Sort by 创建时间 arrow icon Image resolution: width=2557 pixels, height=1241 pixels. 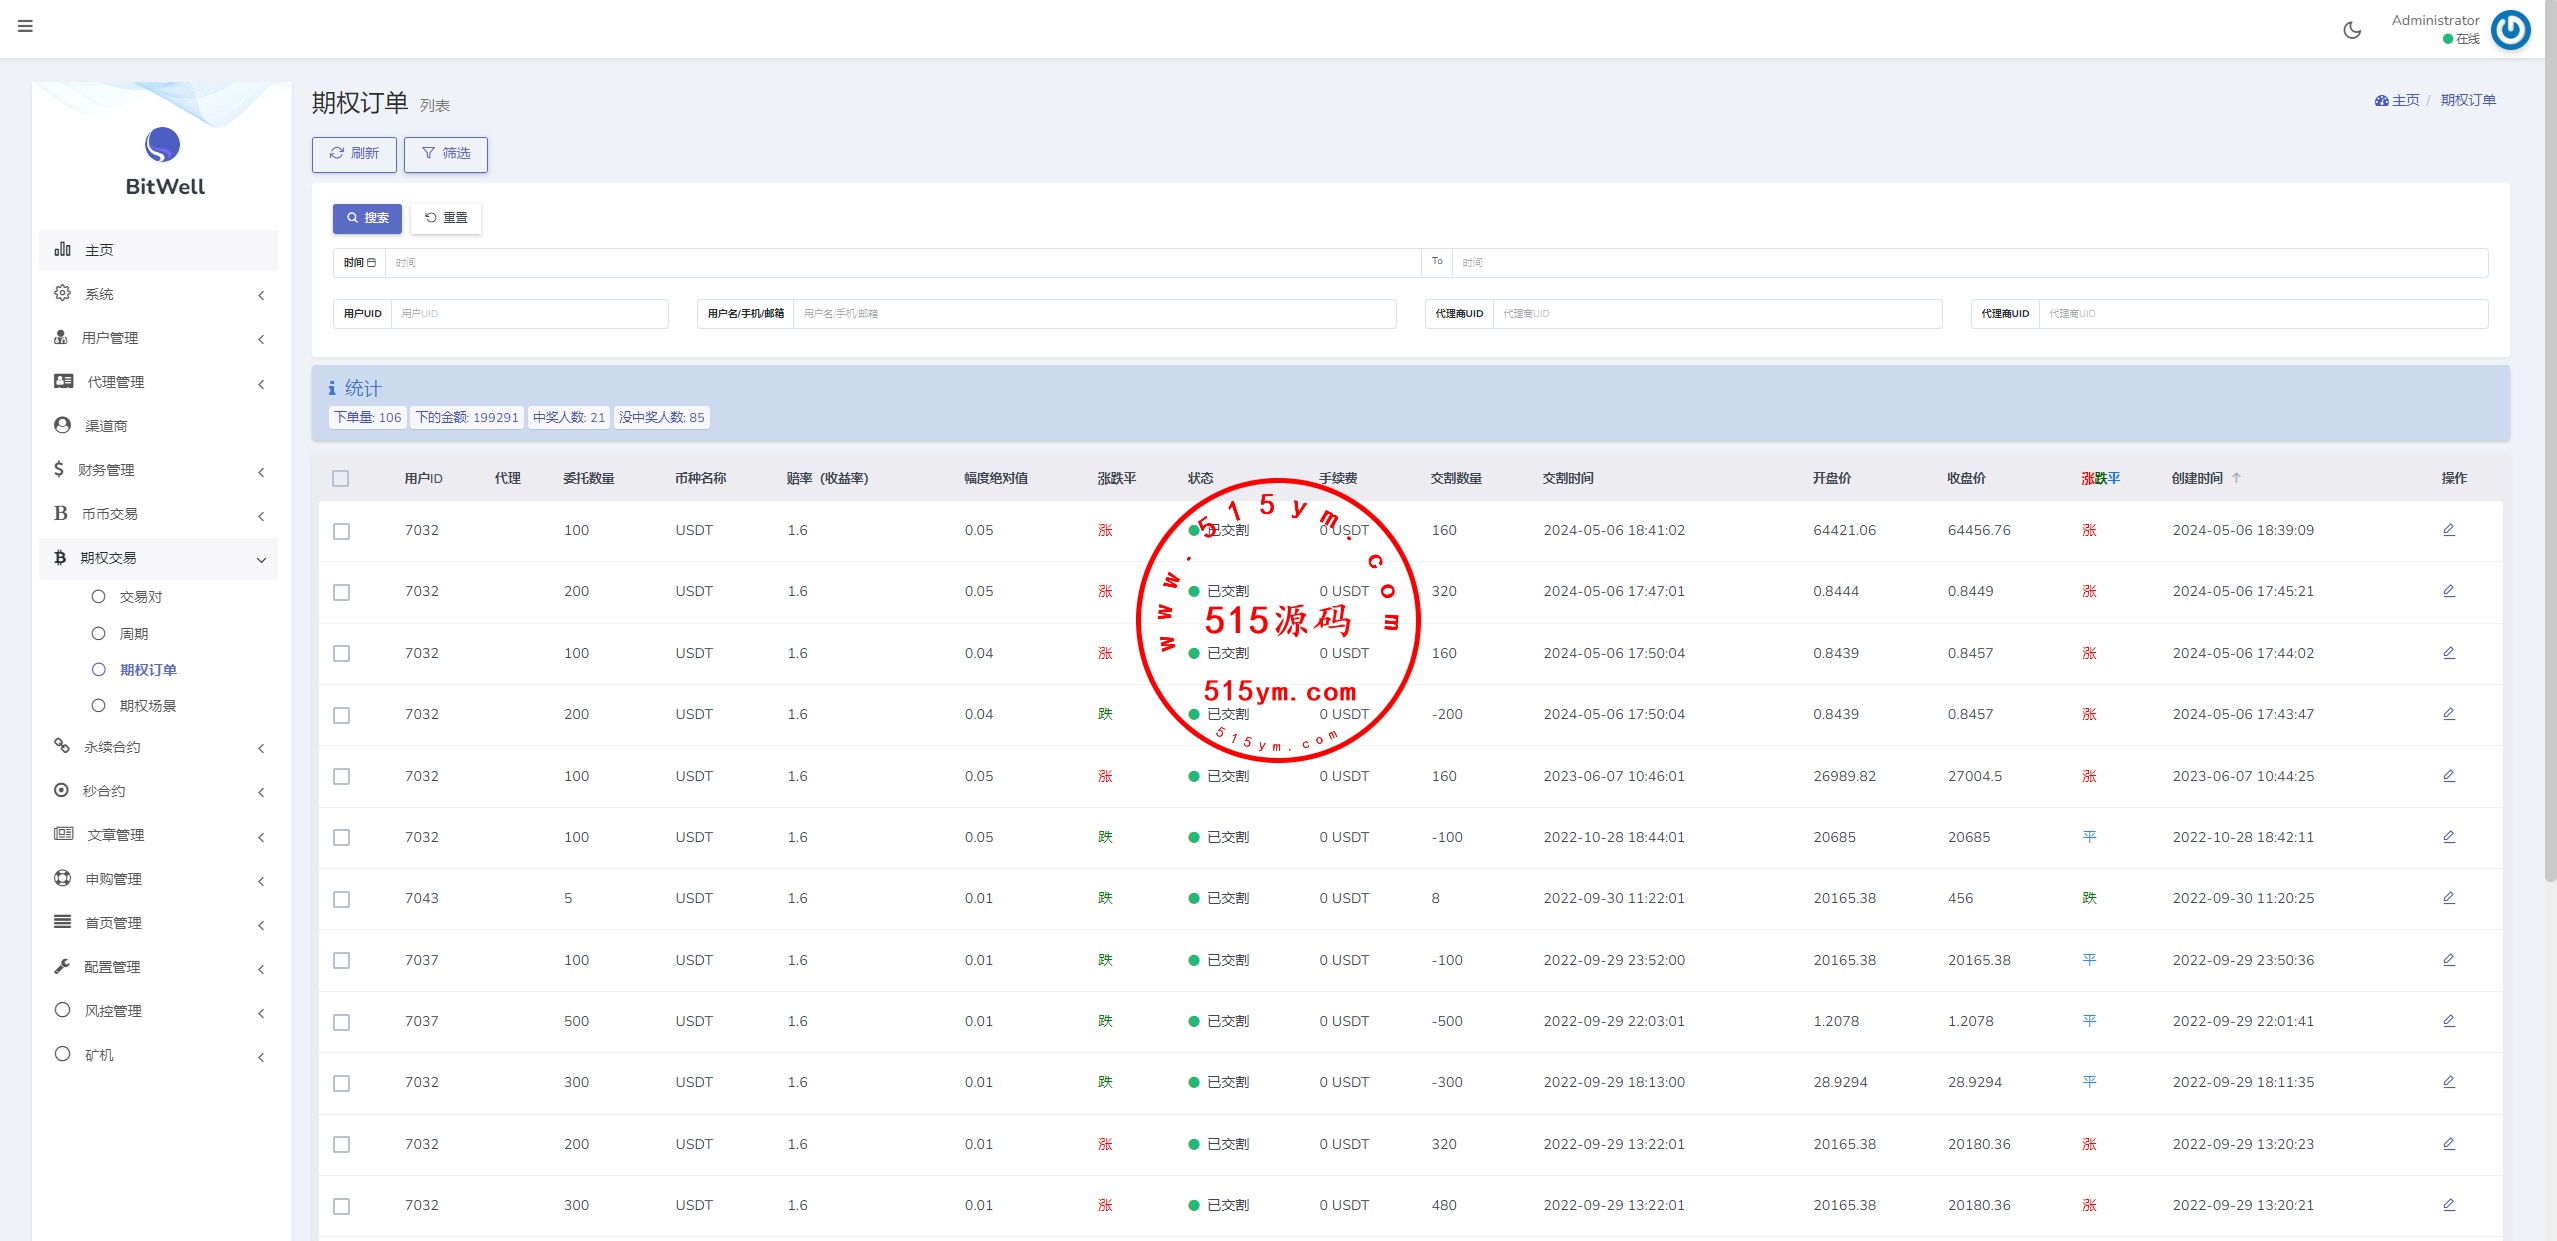click(x=2236, y=478)
